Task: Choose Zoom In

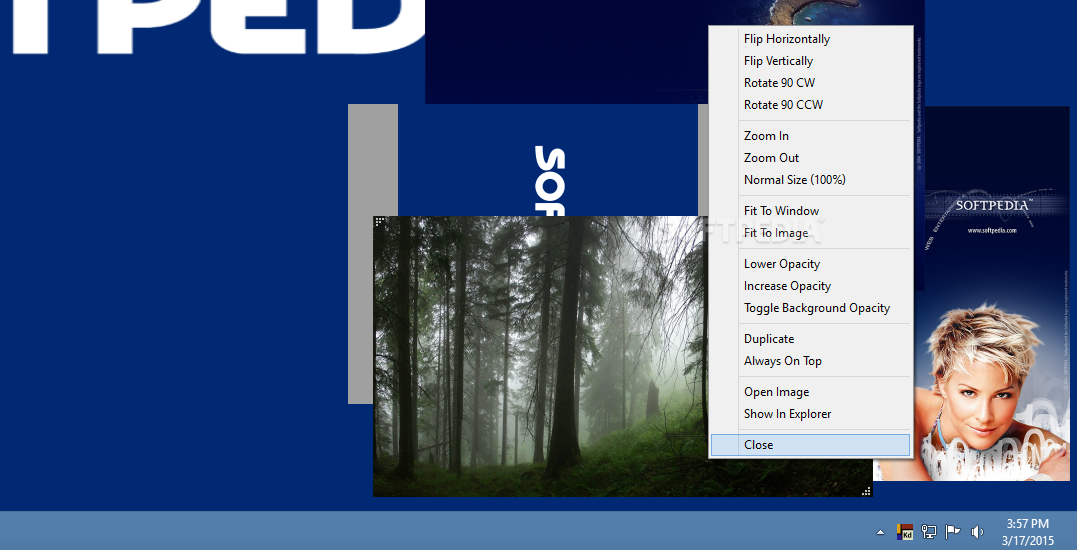Action: 810,136
